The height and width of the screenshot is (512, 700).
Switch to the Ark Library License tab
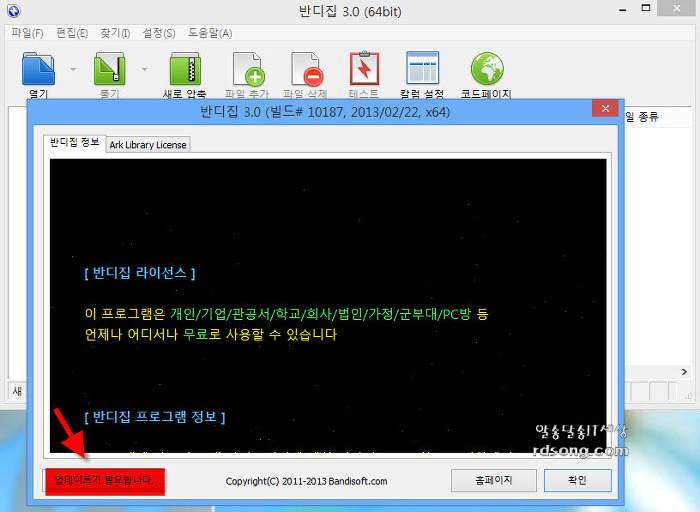pyautogui.click(x=148, y=144)
